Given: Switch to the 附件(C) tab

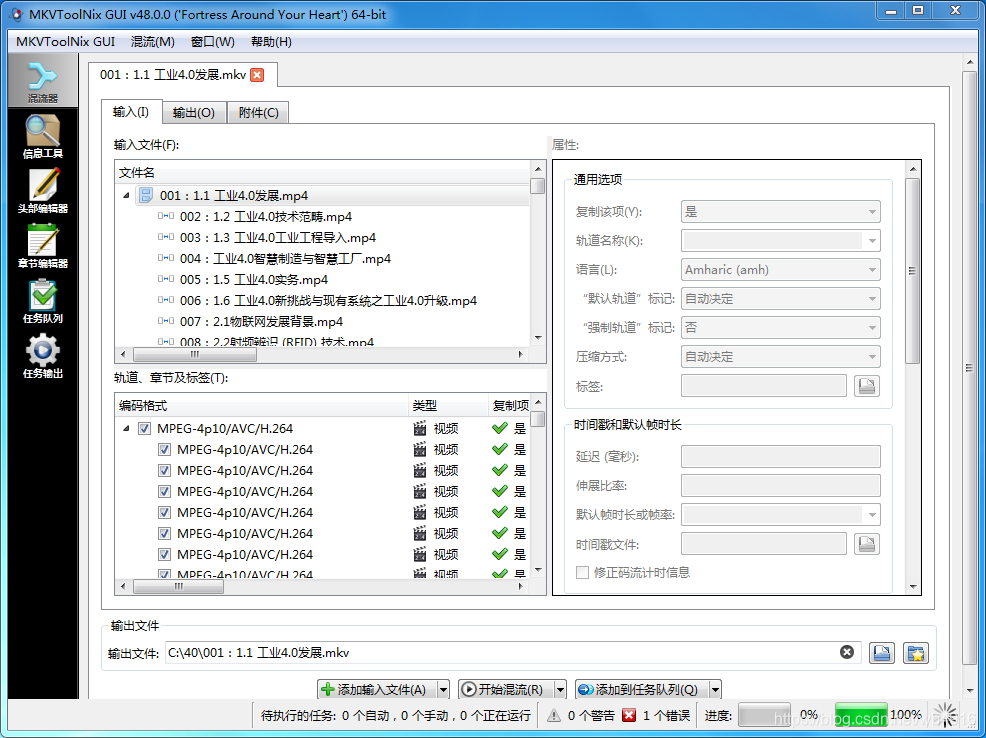Looking at the screenshot, I should coord(258,113).
